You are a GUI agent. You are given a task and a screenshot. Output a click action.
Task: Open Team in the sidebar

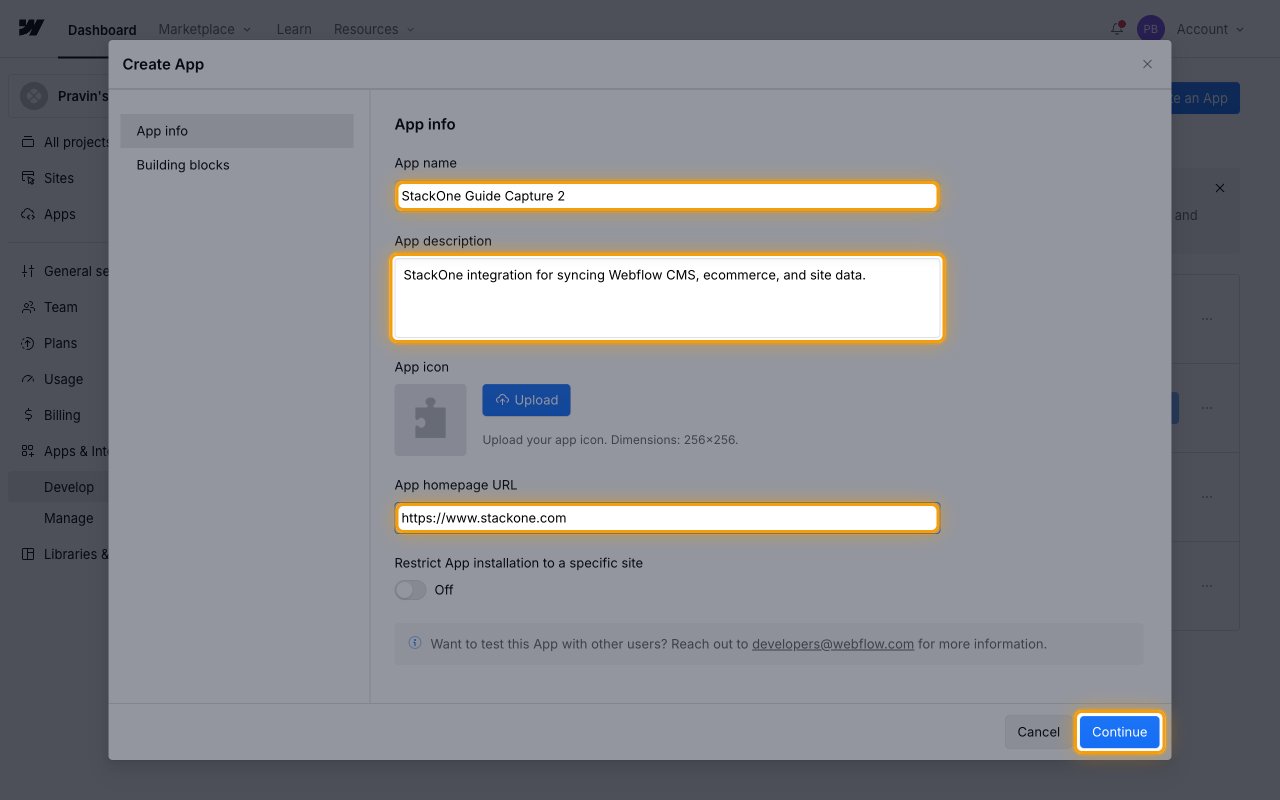click(61, 307)
